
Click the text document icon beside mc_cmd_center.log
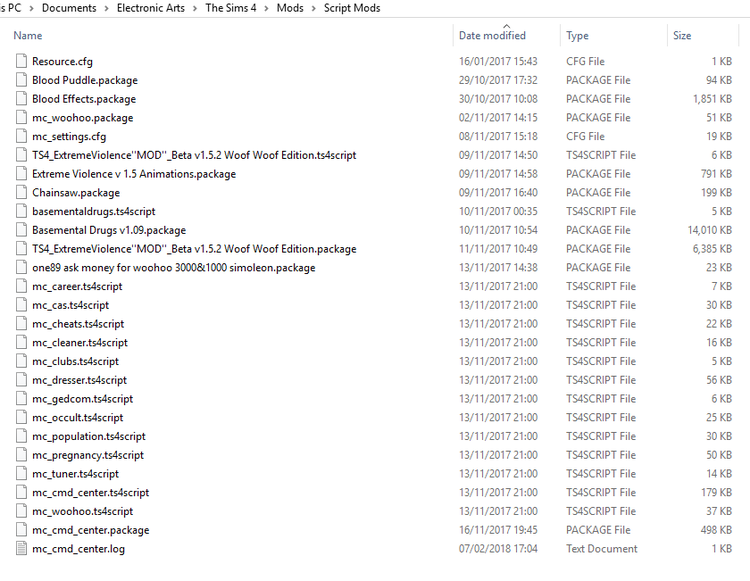(x=21, y=548)
